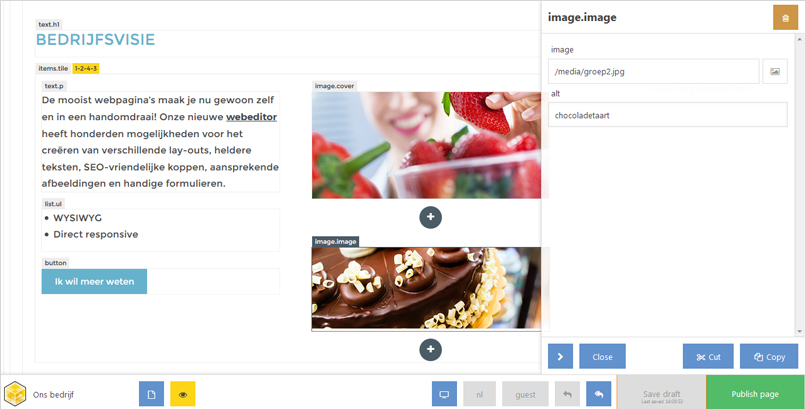Click the blue undo-all arrow icon
This screenshot has height=410, width=806.
point(599,394)
